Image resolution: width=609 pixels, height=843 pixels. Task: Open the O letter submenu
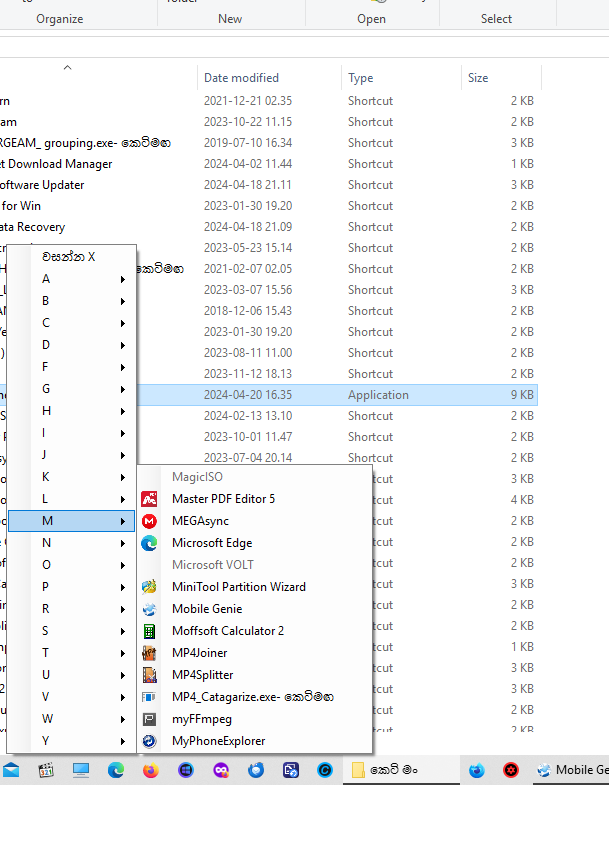click(x=71, y=565)
